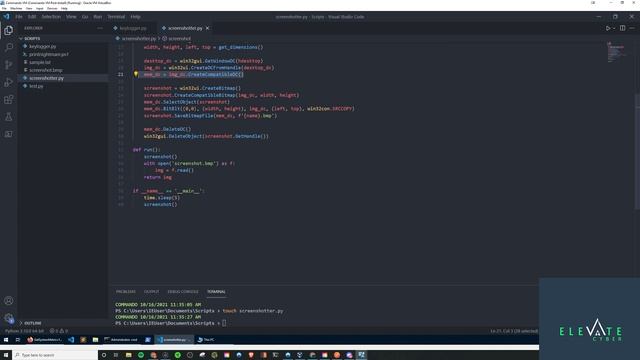Image resolution: width=640 pixels, height=360 pixels.
Task: Click the host Windows Start button
Action: [6, 355]
